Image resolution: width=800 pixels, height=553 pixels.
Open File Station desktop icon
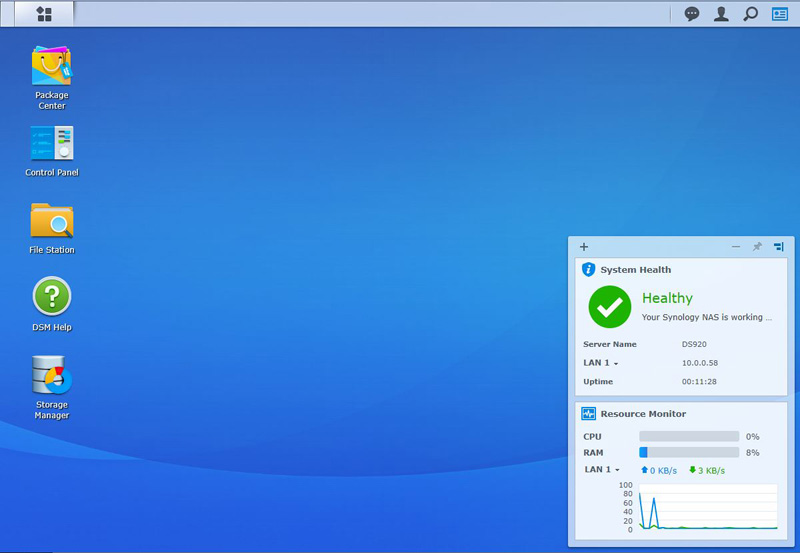pos(52,228)
